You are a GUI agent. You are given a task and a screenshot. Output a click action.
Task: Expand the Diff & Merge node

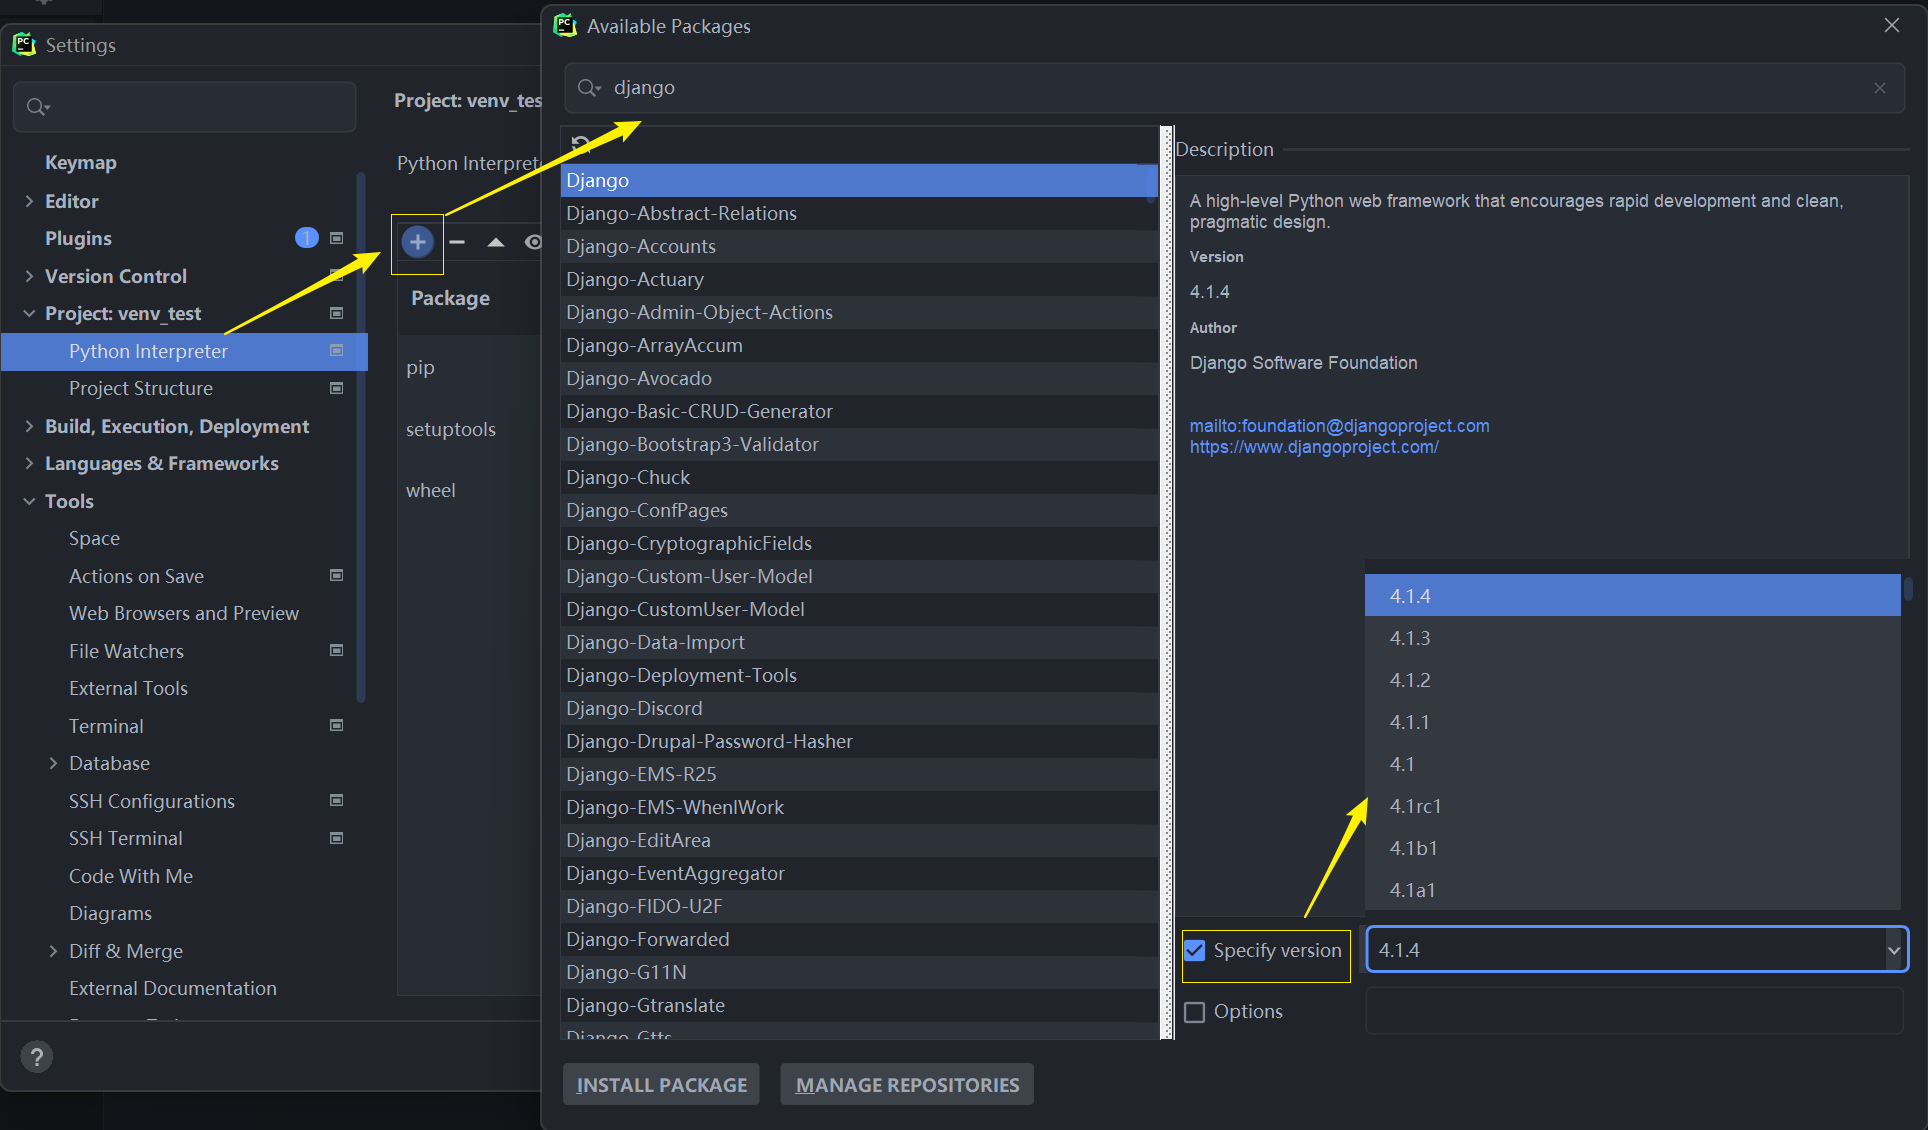pos(53,951)
